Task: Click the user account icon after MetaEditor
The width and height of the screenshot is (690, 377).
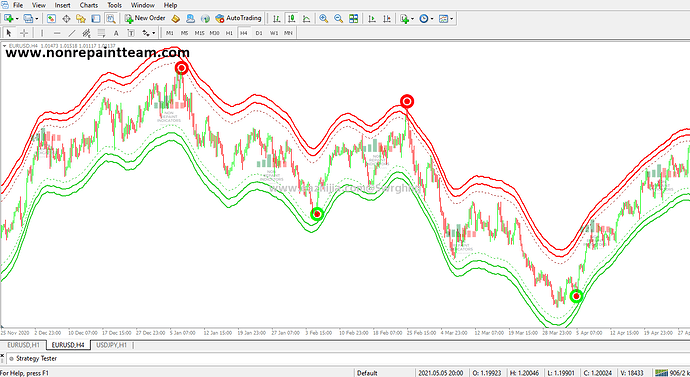Action: [190, 18]
